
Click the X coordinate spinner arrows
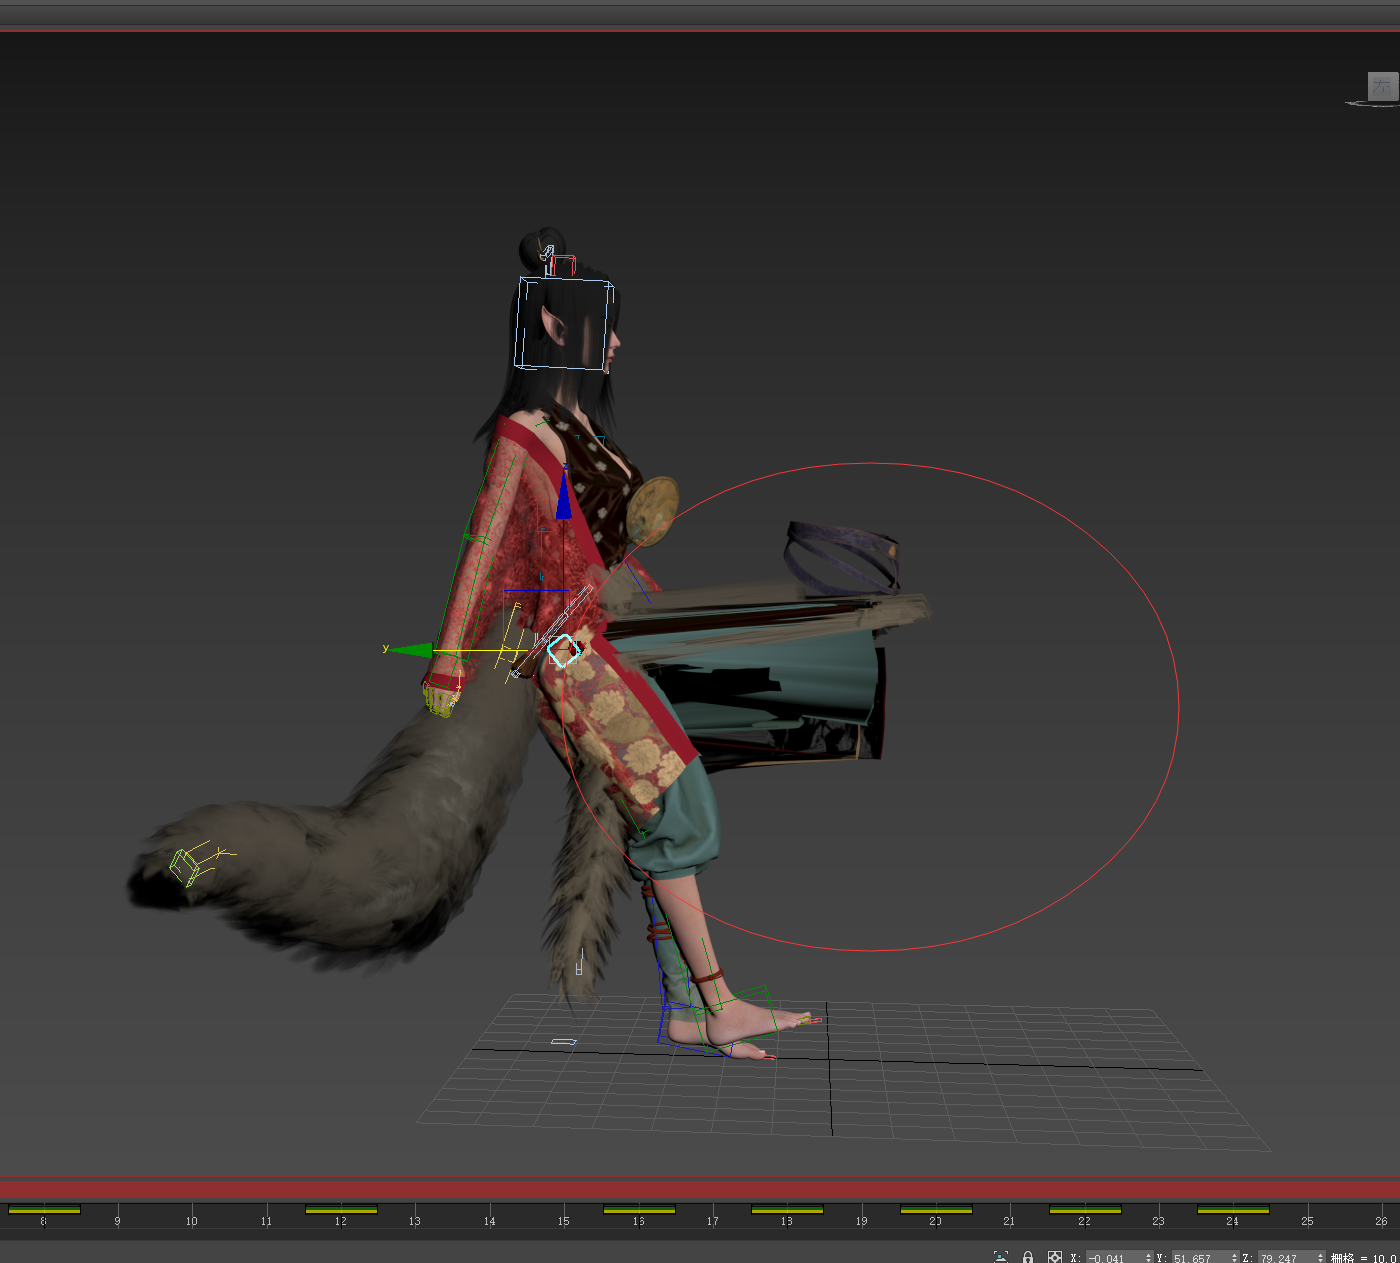[1148, 1258]
